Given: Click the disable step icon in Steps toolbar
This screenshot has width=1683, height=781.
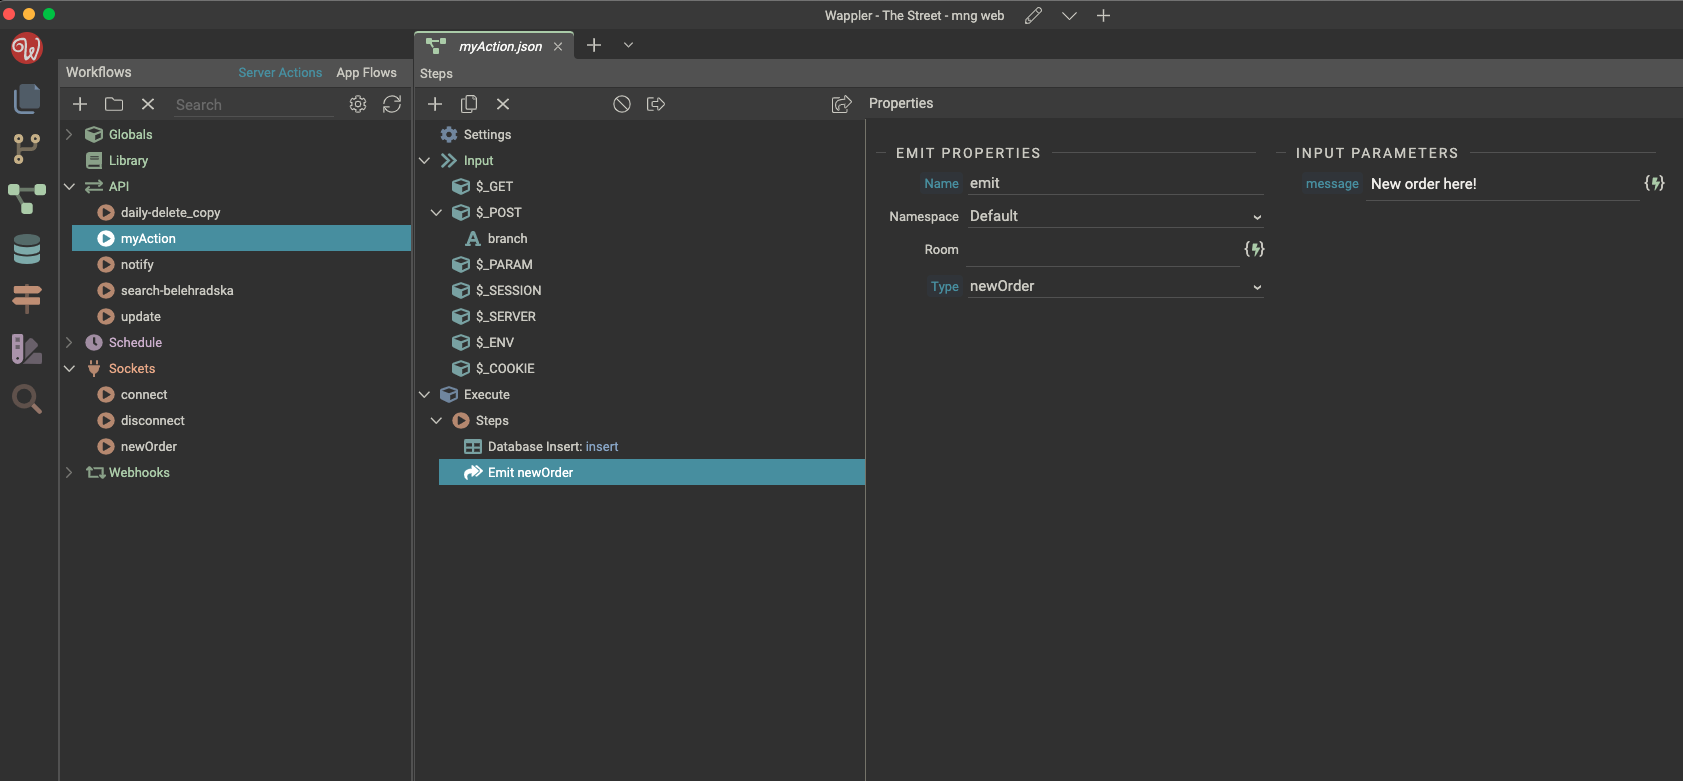Looking at the screenshot, I should pyautogui.click(x=622, y=104).
